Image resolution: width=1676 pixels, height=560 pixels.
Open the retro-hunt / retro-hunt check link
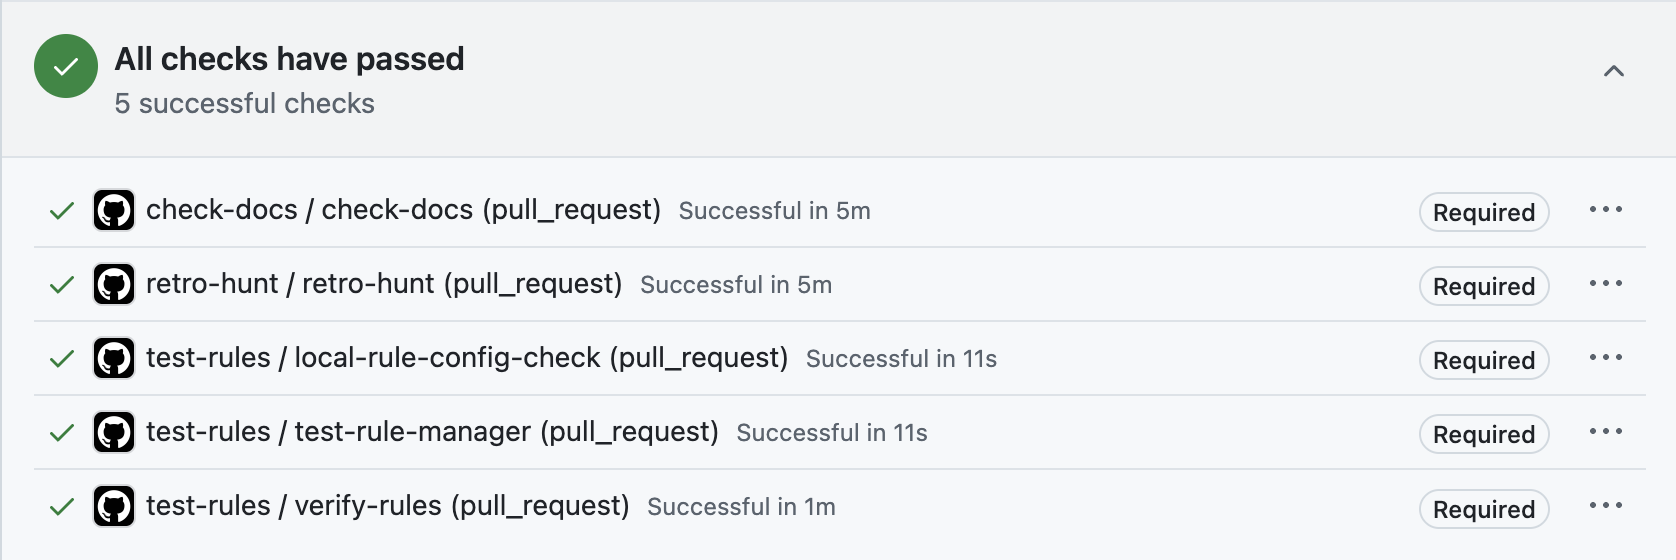coord(384,284)
